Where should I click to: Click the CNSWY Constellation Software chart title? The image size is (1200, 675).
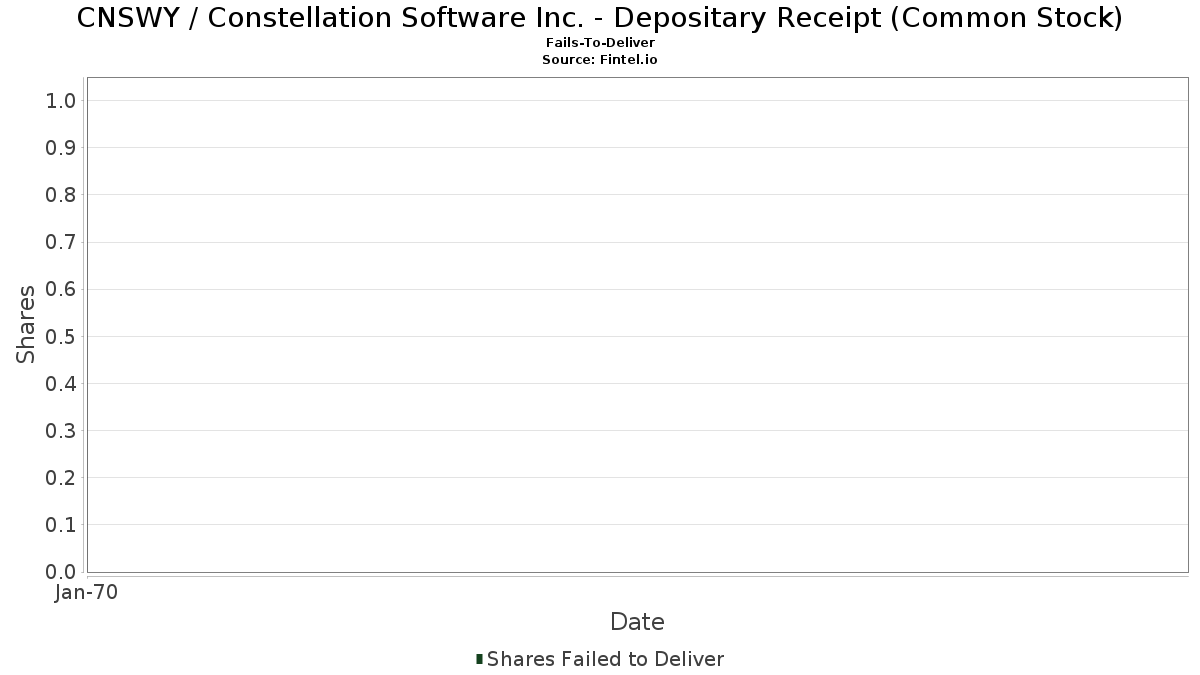[x=600, y=18]
